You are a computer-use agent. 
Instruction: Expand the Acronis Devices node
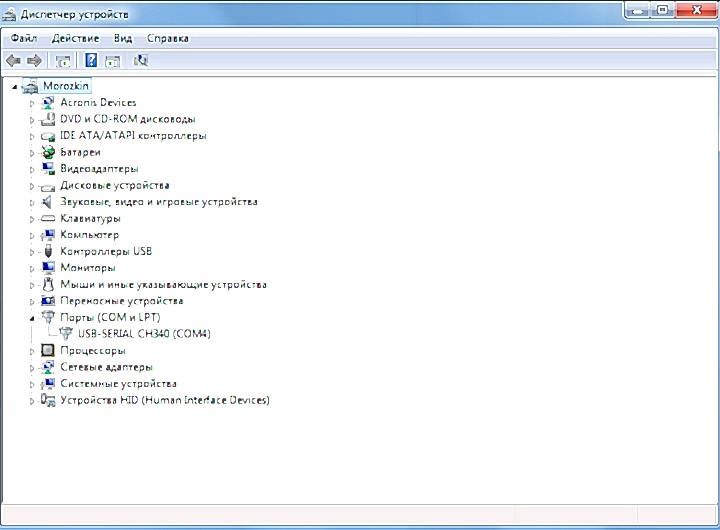click(32, 103)
